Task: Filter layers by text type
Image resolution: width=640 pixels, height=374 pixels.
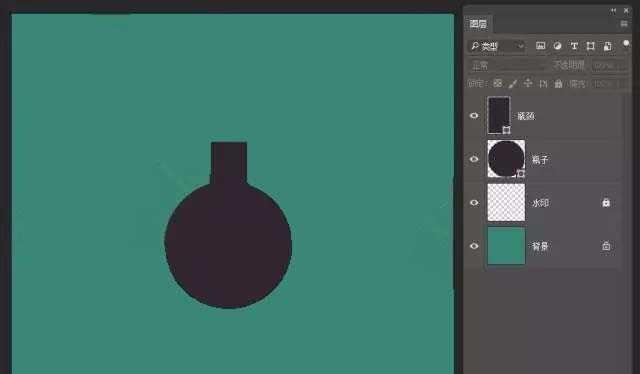Action: (574, 46)
